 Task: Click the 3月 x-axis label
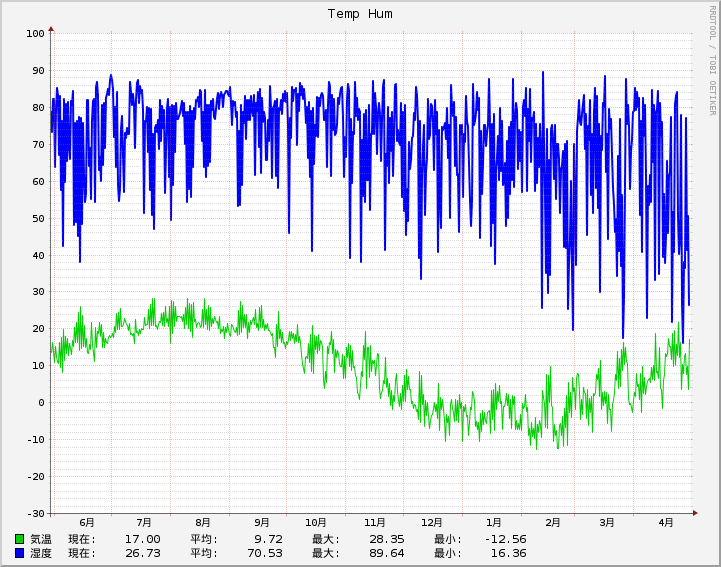coord(607,523)
